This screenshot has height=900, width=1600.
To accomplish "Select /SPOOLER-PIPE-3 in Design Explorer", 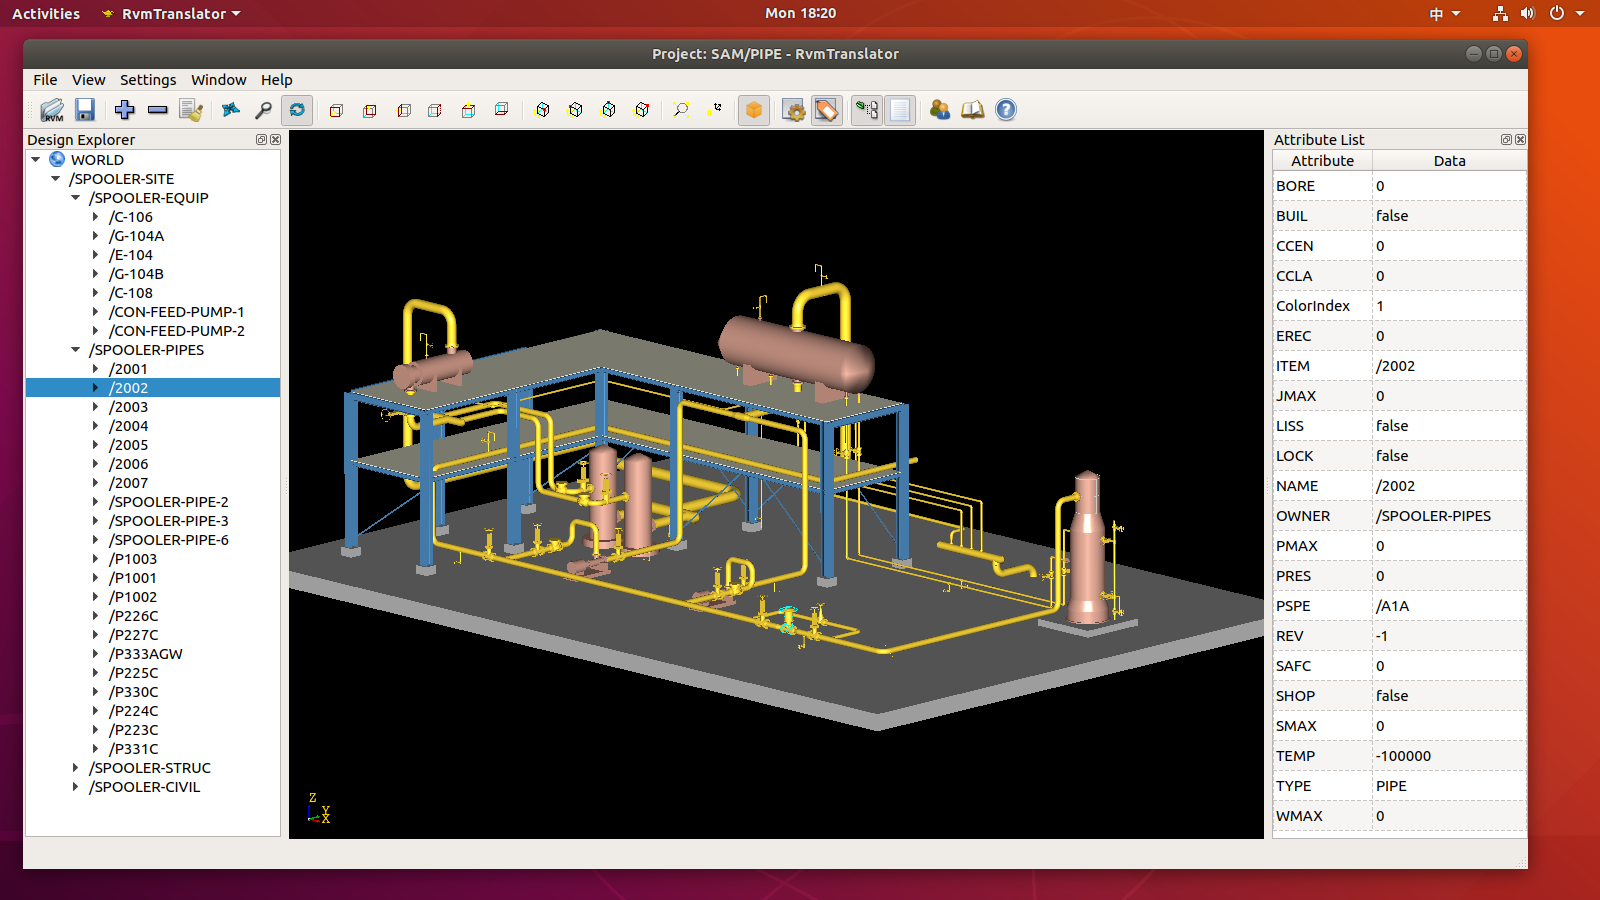I will point(169,521).
